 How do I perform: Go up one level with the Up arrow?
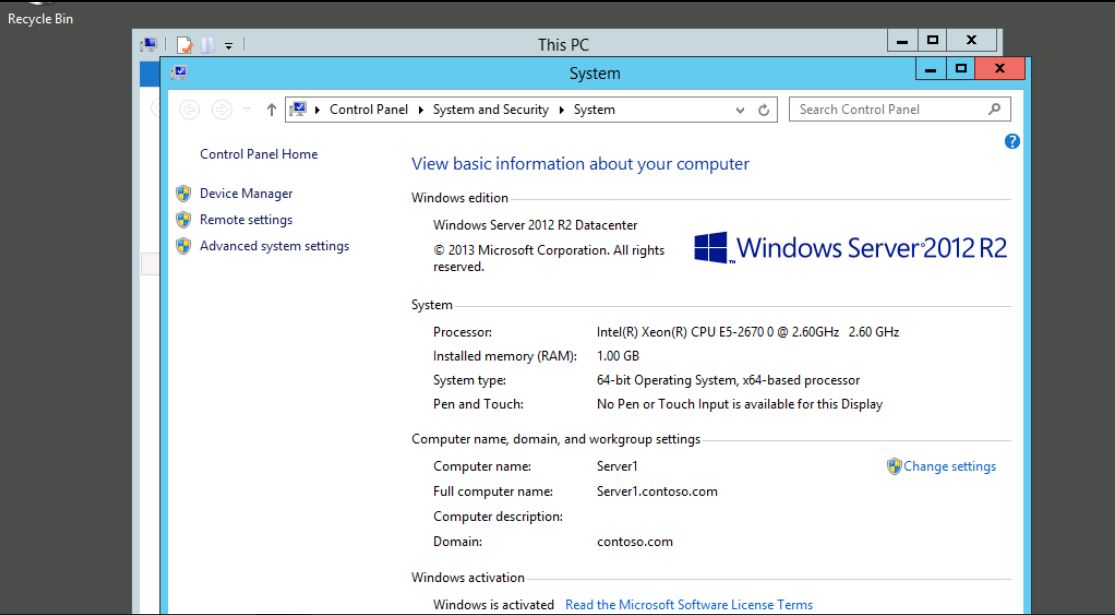271,109
